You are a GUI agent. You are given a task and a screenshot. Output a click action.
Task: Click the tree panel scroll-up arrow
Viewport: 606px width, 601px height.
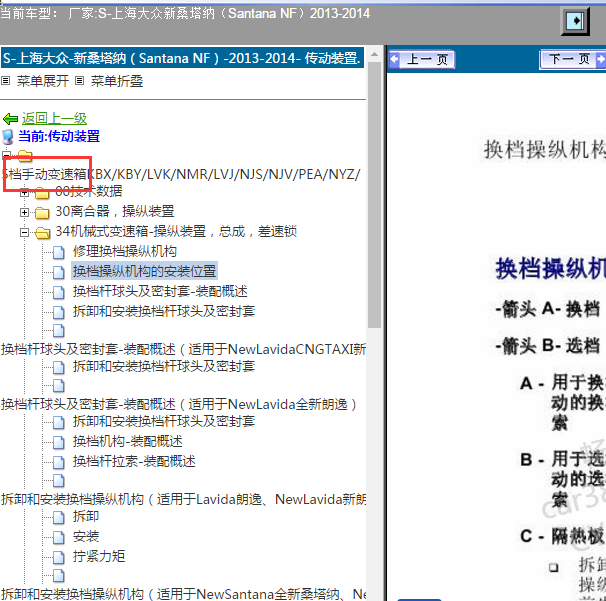click(374, 54)
